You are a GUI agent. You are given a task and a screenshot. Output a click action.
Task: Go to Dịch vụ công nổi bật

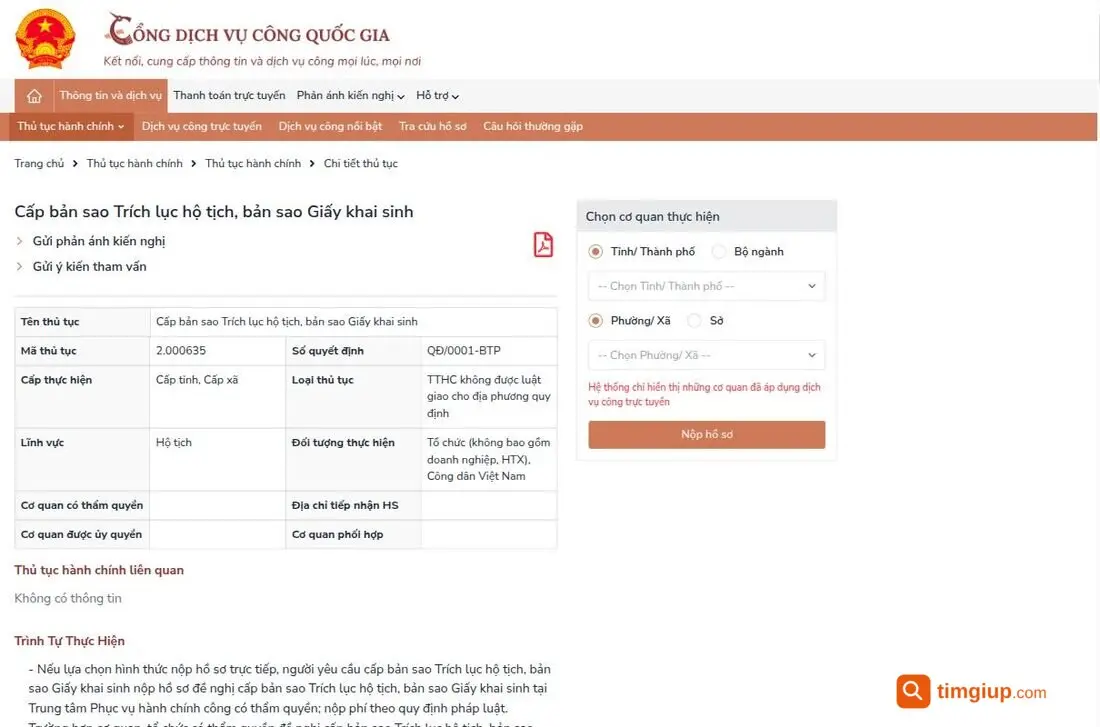[x=330, y=126]
